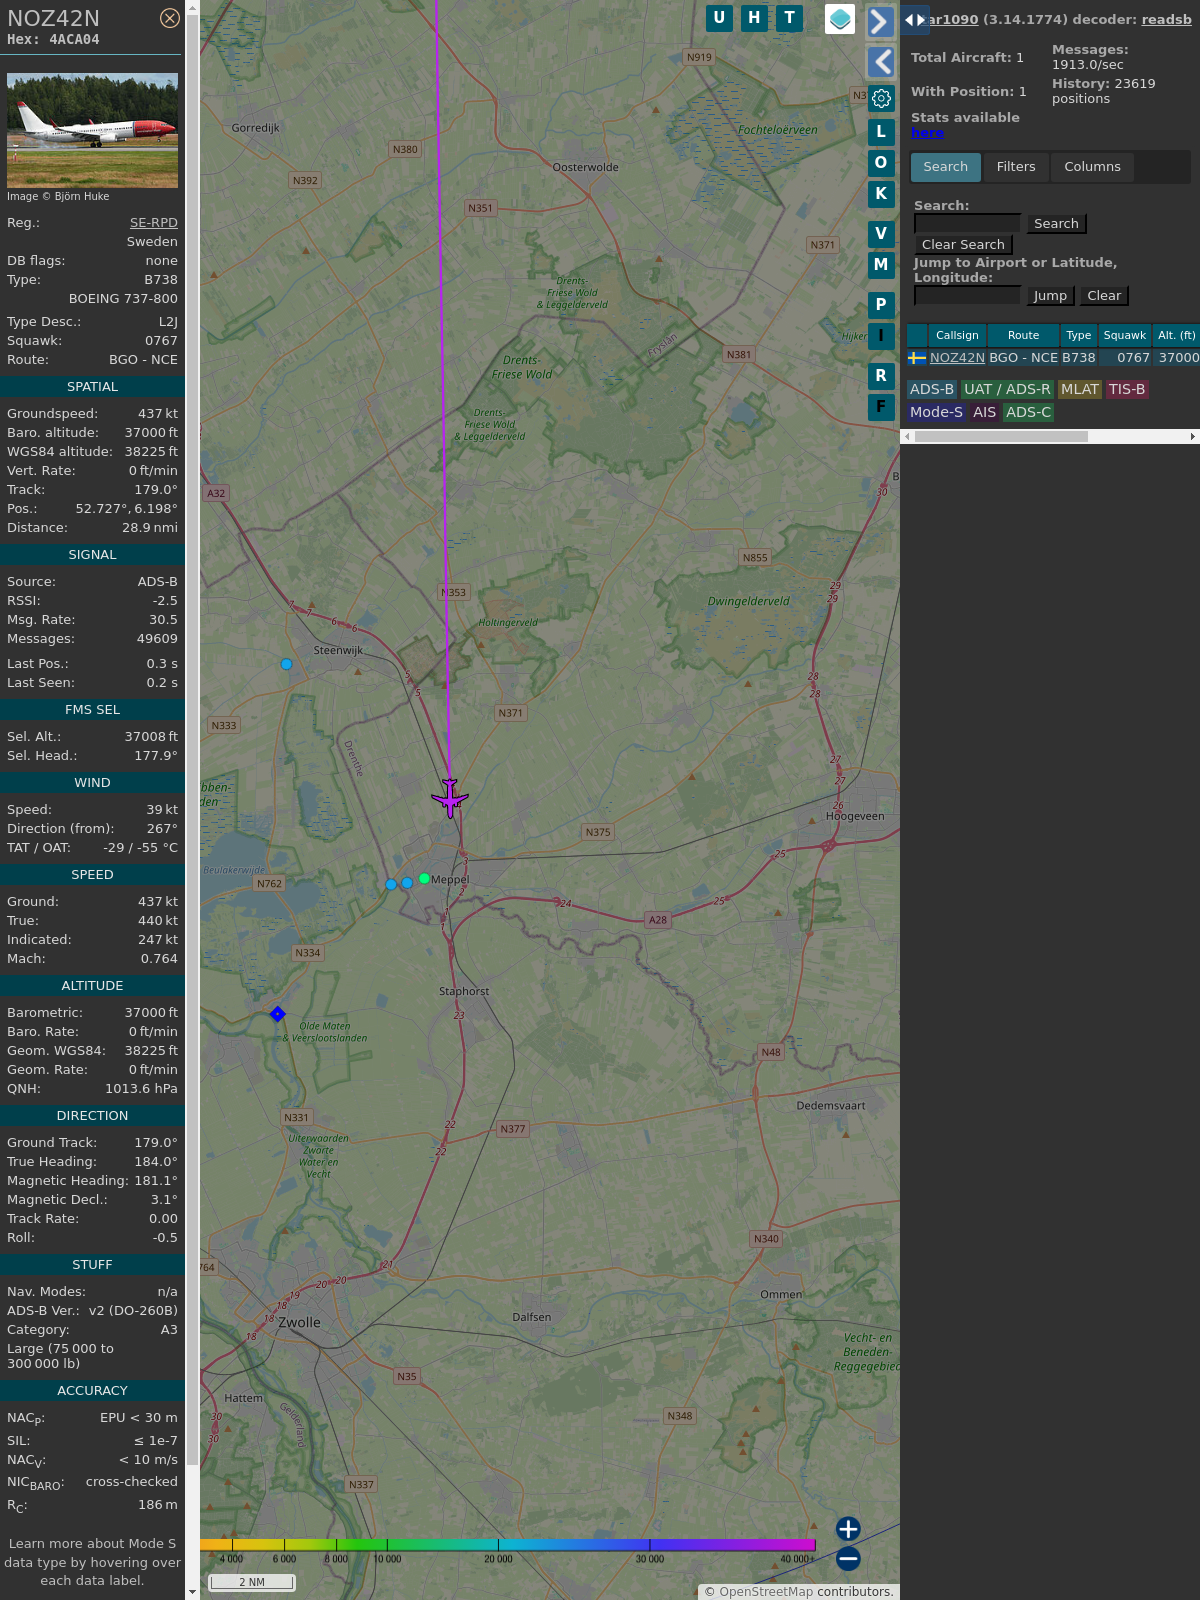Expand sidebar with the right chevron
This screenshot has height=1600, width=1200.
pos(880,22)
